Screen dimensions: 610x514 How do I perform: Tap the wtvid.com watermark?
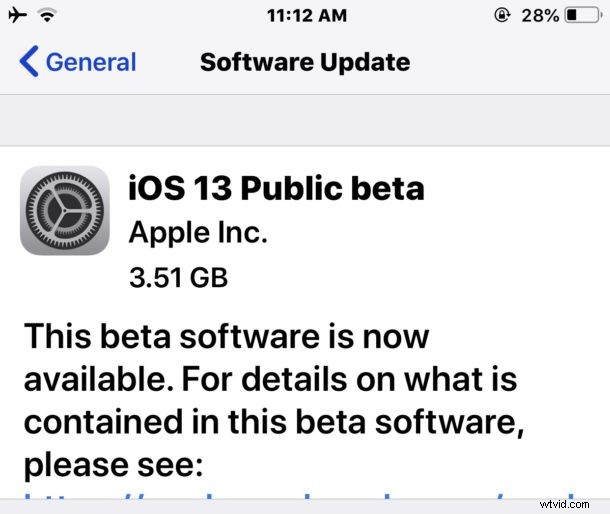point(564,505)
